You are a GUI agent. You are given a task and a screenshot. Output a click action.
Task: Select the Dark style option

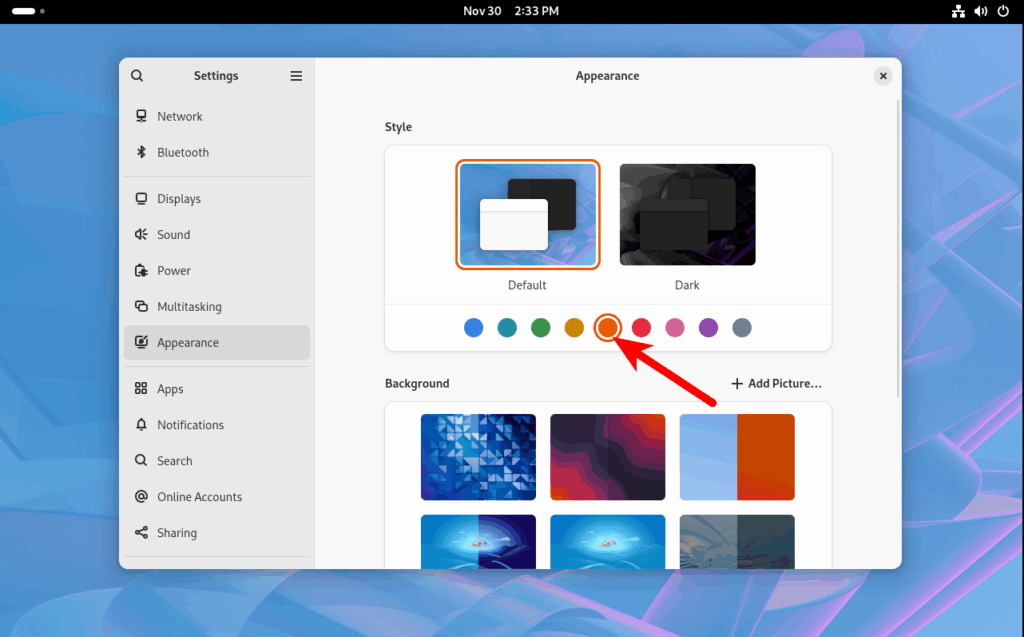click(688, 214)
